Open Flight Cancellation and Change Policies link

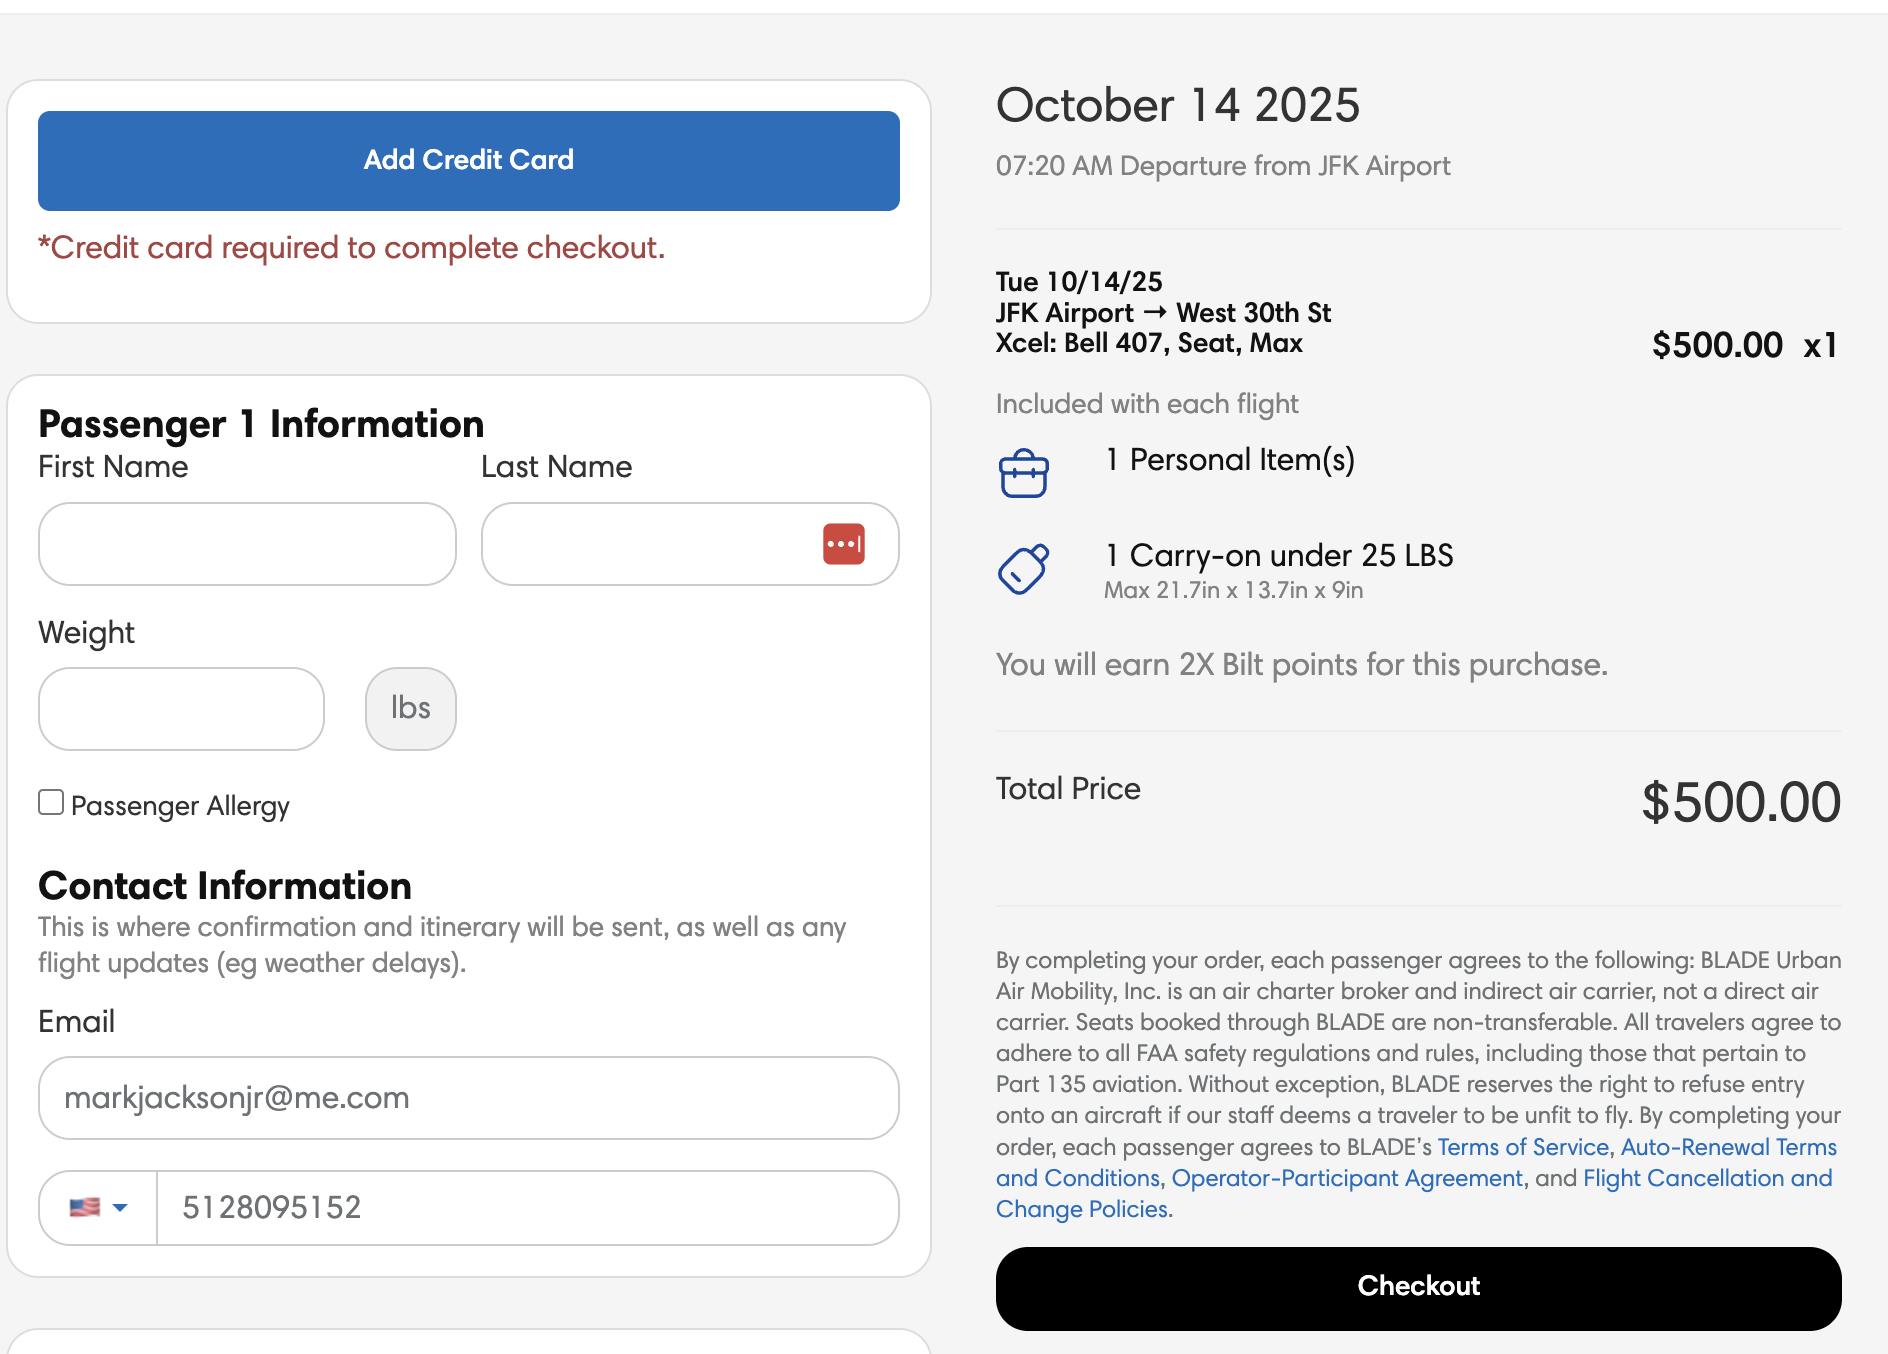click(1707, 1178)
